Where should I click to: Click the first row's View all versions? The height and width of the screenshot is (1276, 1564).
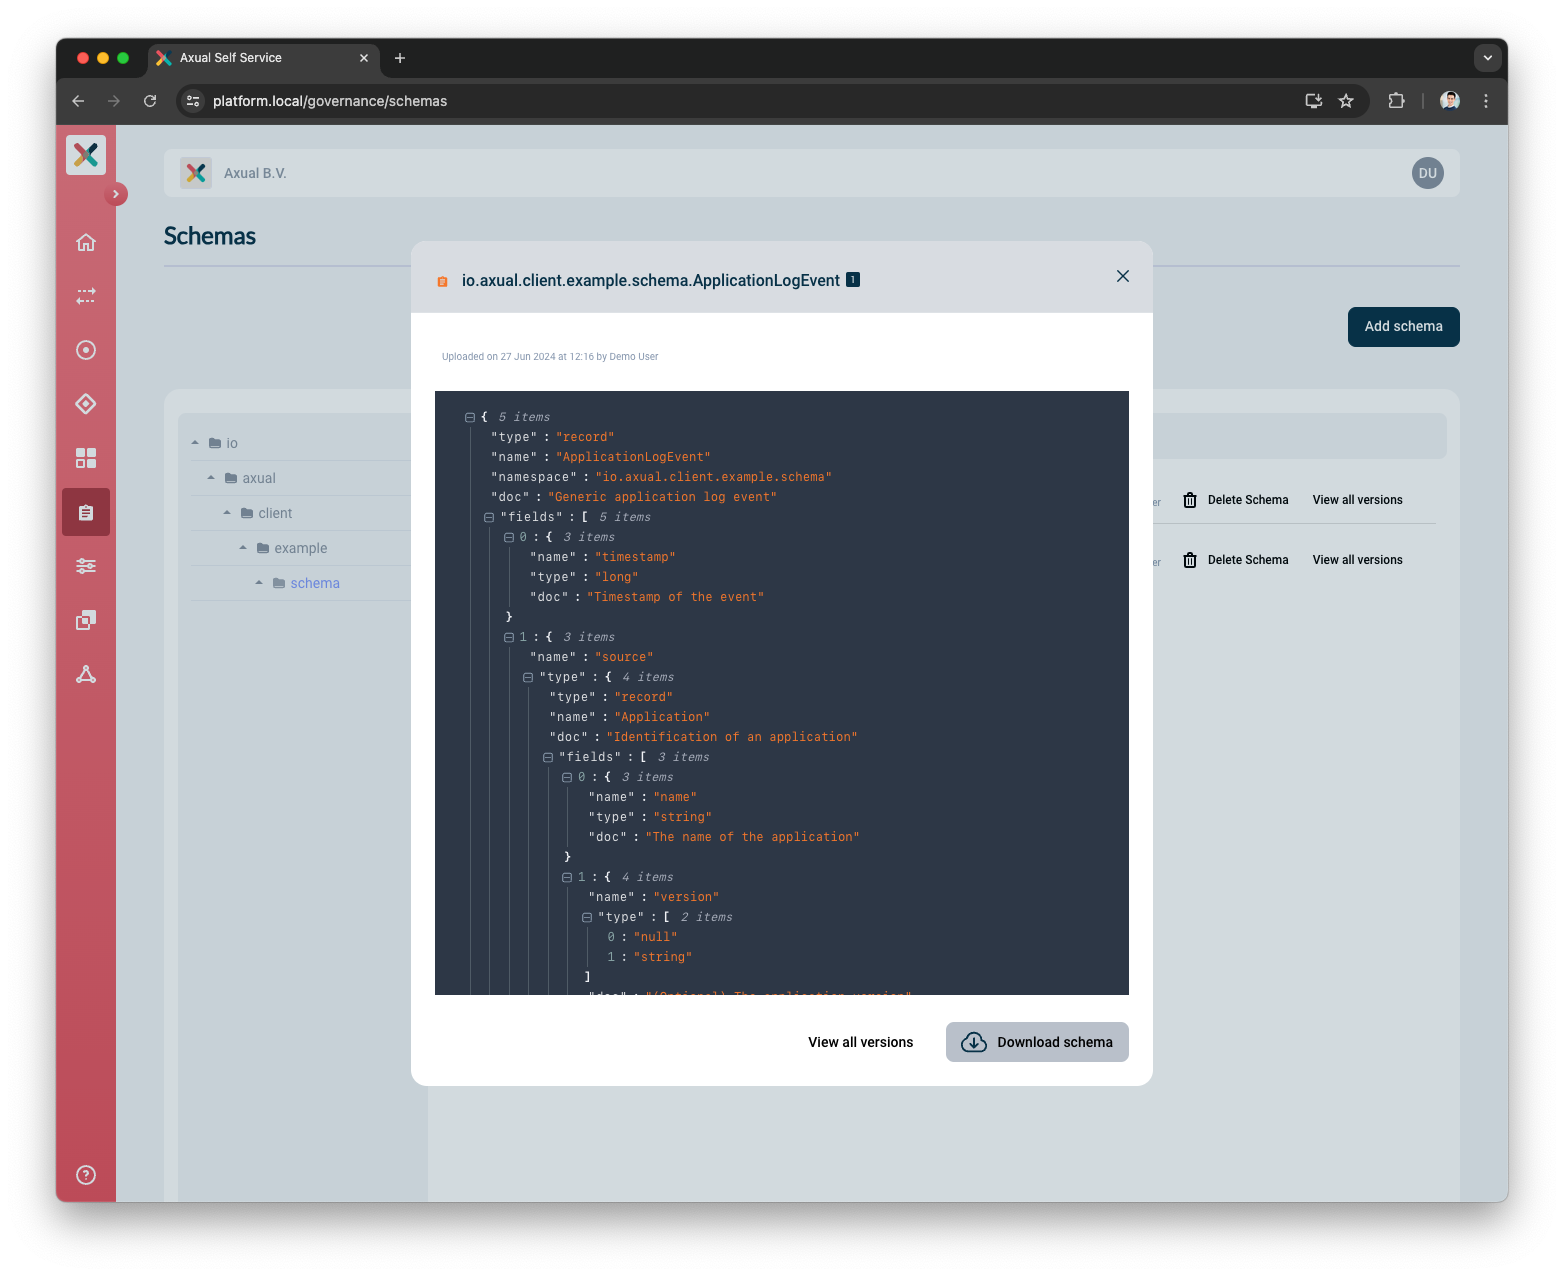(x=1358, y=500)
